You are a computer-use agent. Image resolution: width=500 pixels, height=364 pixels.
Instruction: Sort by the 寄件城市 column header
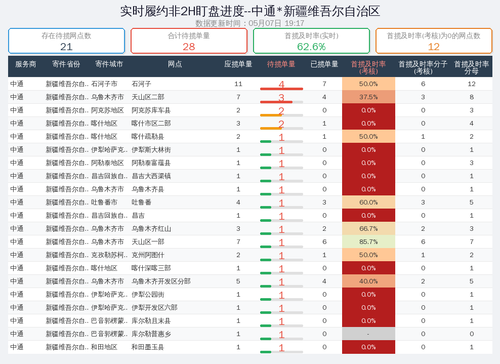pyautogui.click(x=109, y=64)
